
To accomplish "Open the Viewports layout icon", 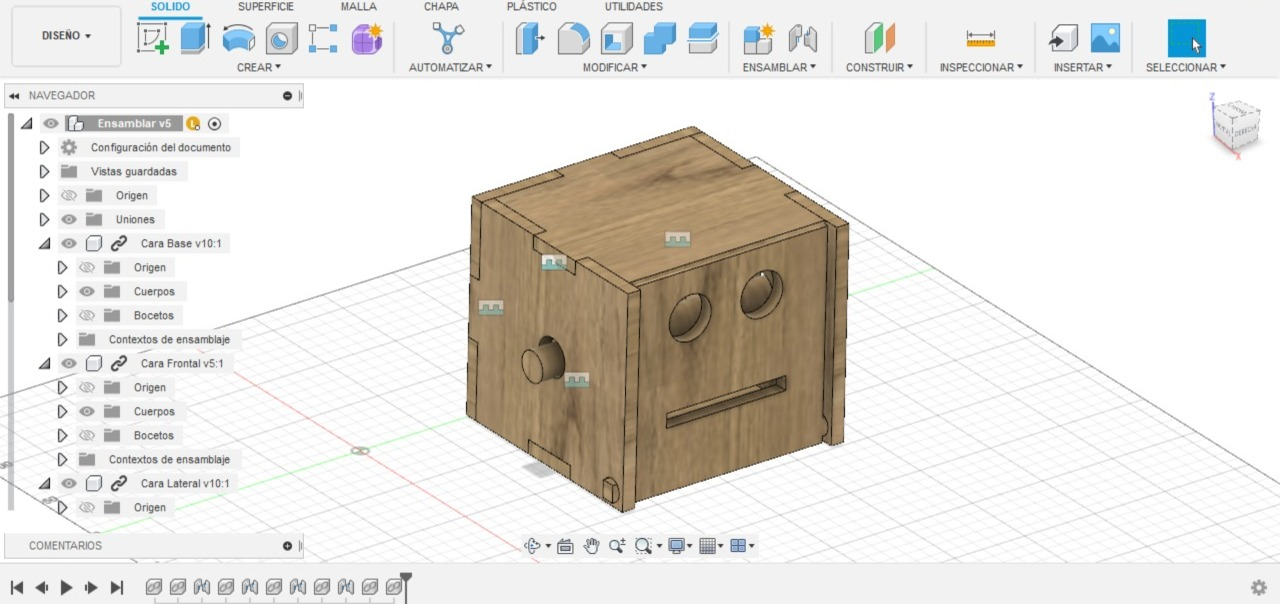I will 739,546.
